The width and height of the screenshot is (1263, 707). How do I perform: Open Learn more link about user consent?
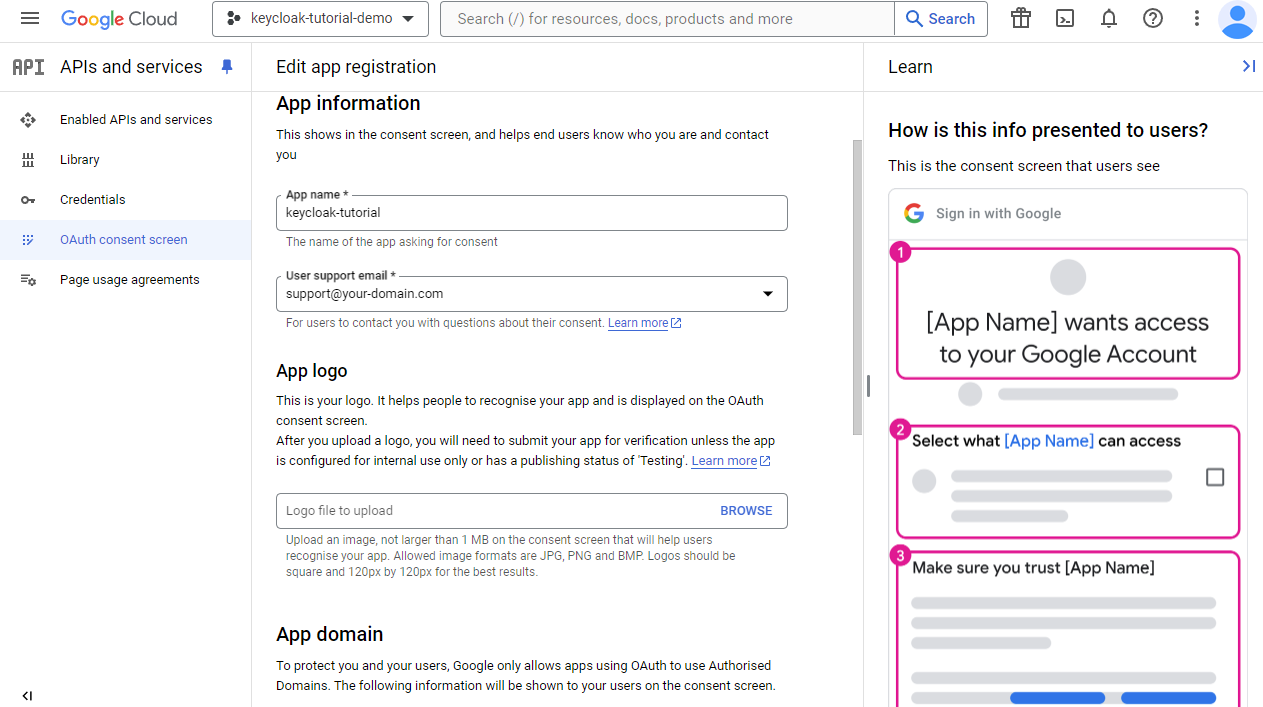point(645,323)
